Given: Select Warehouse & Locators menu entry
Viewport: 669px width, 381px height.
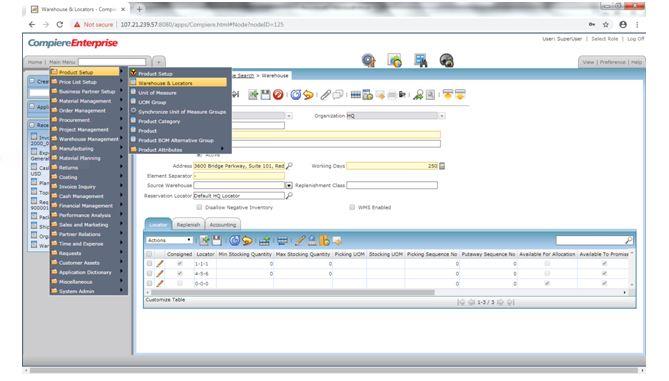Looking at the screenshot, I should (178, 83).
